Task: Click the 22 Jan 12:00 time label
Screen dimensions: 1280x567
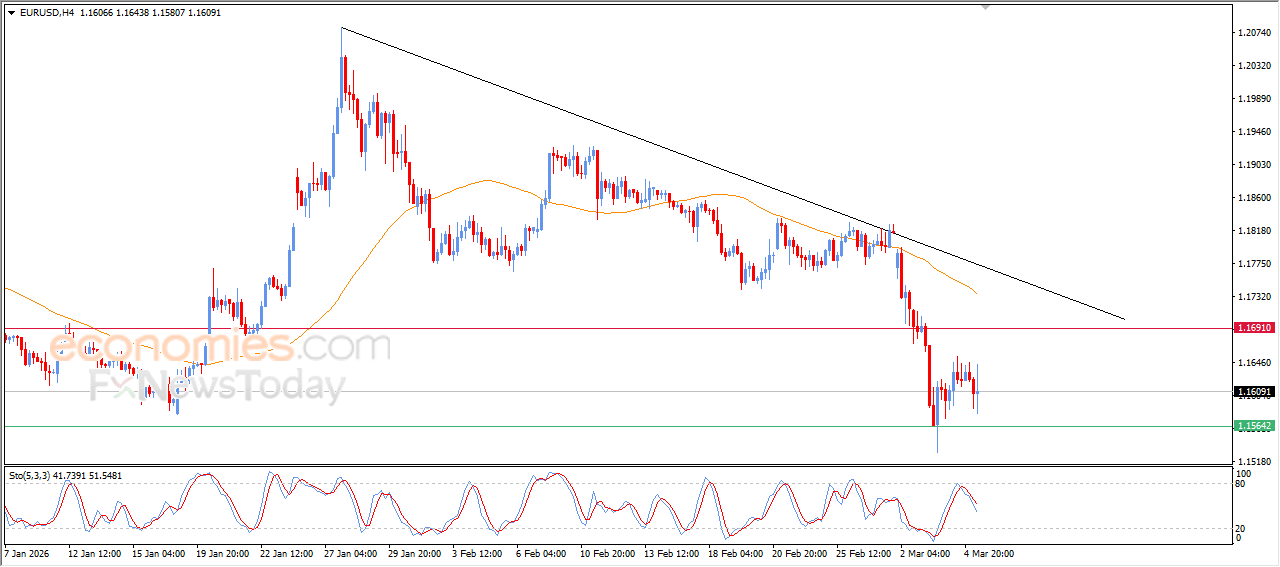Action: click(287, 553)
